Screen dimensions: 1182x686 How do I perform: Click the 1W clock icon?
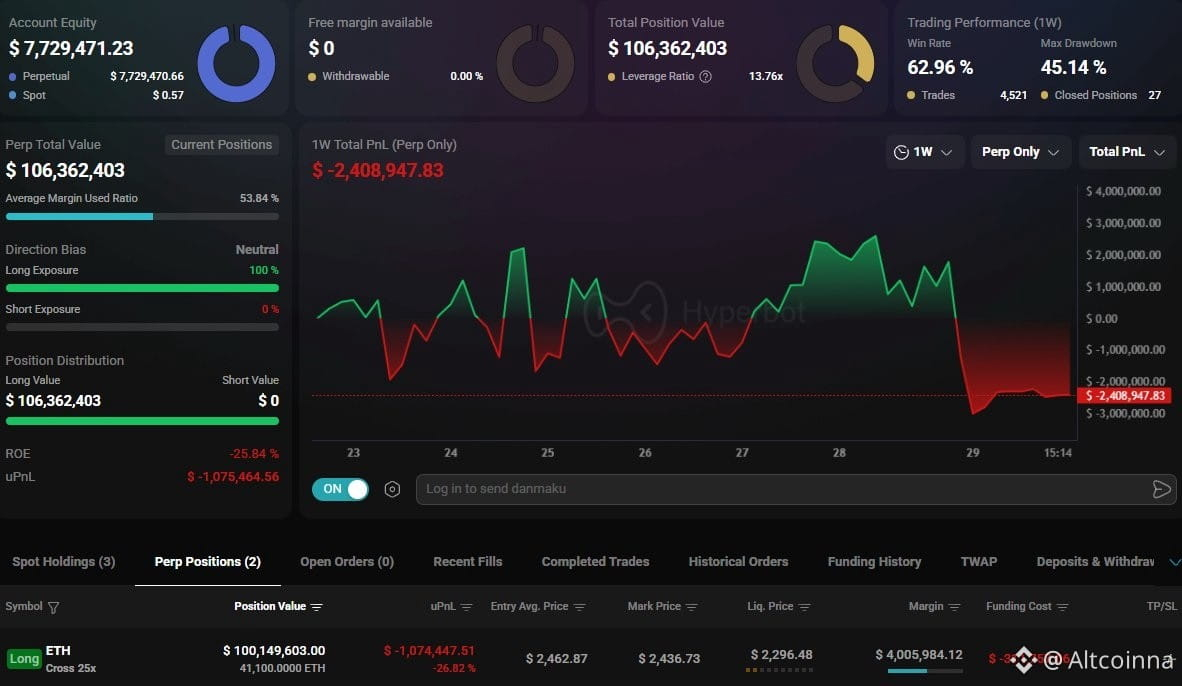click(901, 152)
